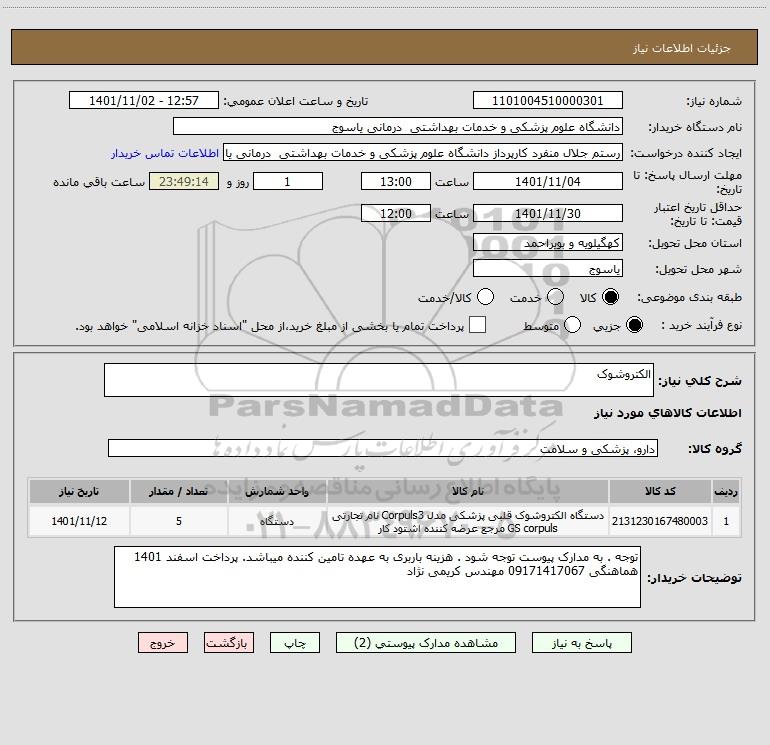Click the announcement date field 1401/11/02 - 12:57
Viewport: 770px width, 745px height.
(x=144, y=101)
